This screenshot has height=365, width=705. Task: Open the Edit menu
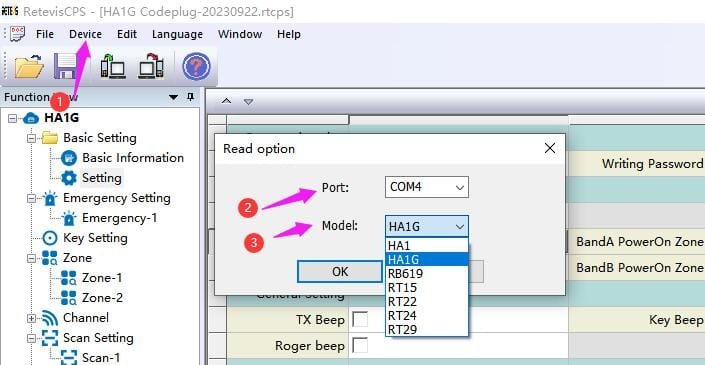[127, 34]
